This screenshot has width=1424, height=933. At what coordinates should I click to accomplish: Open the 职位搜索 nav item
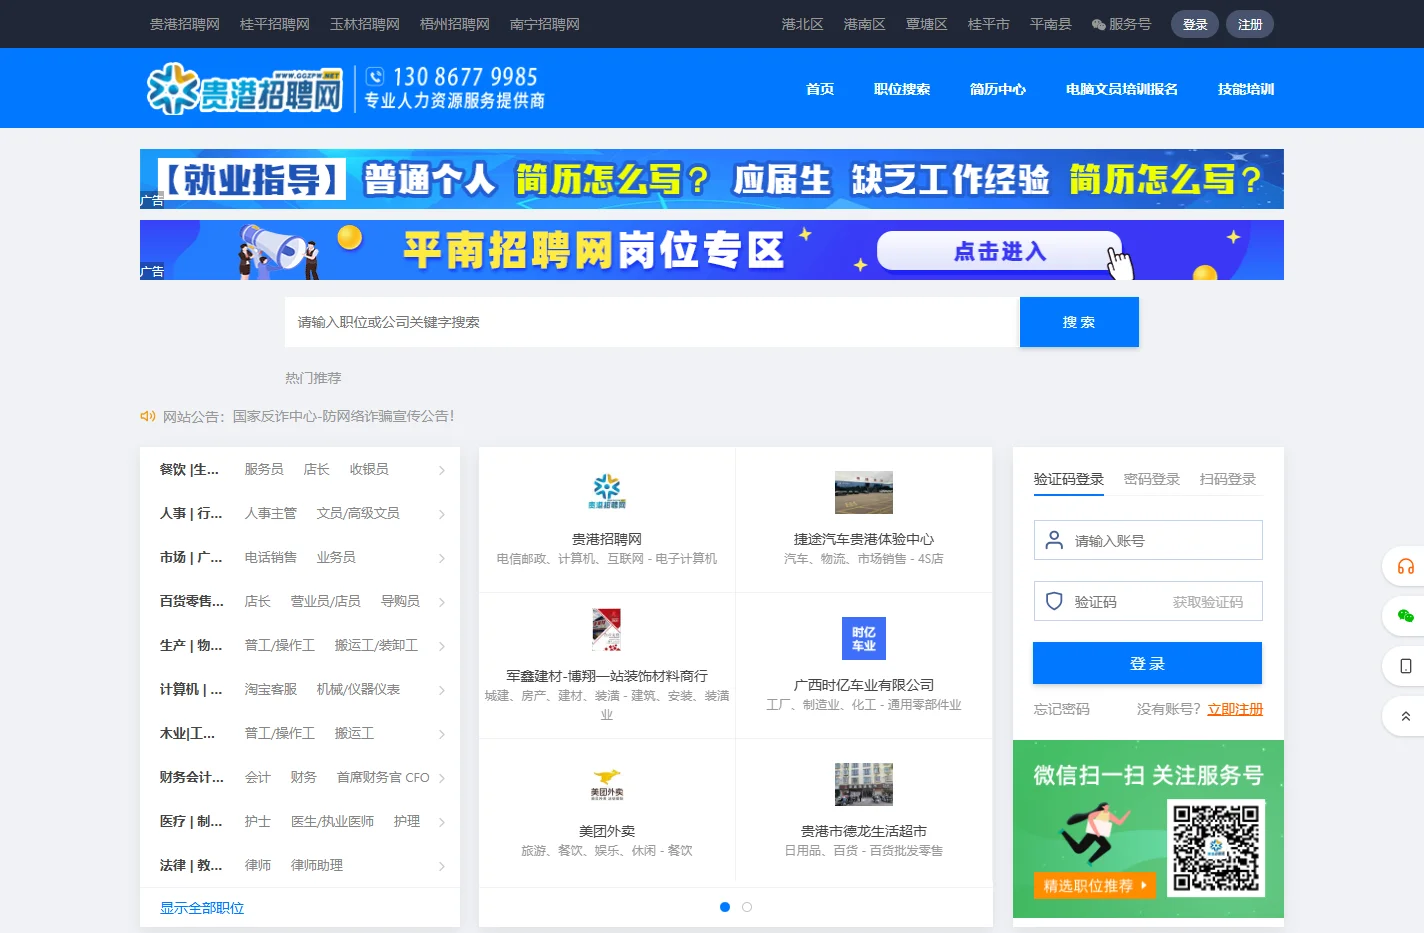(902, 89)
